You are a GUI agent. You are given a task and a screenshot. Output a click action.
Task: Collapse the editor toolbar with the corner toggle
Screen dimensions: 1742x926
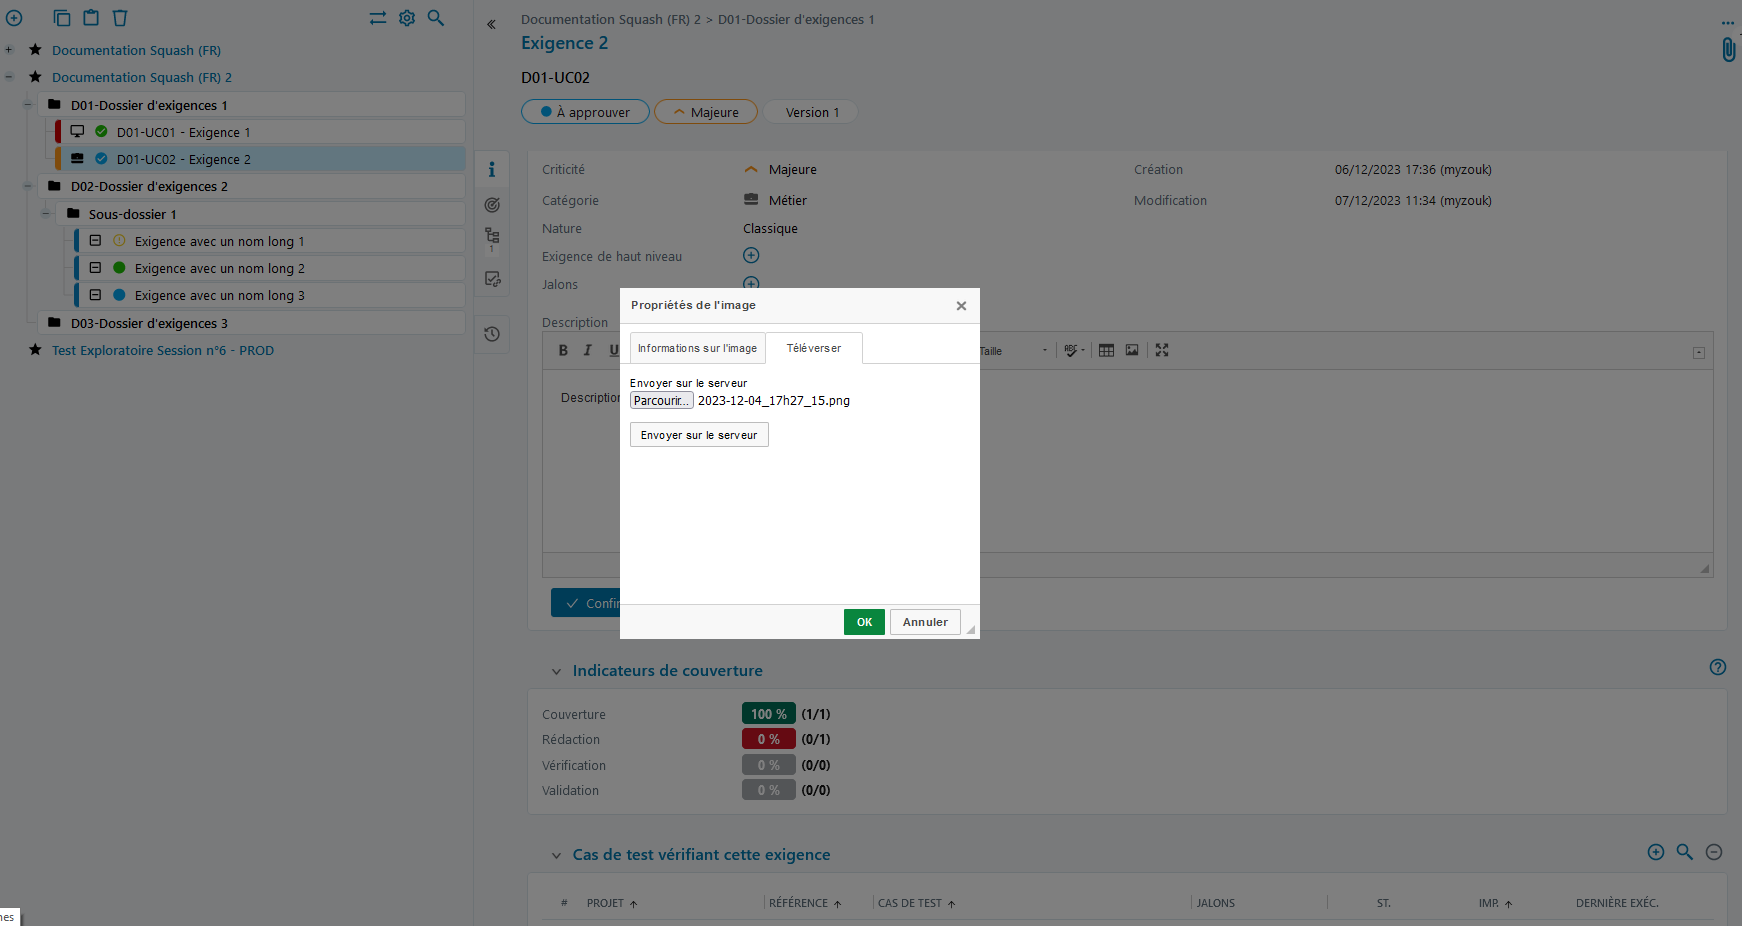[1699, 353]
